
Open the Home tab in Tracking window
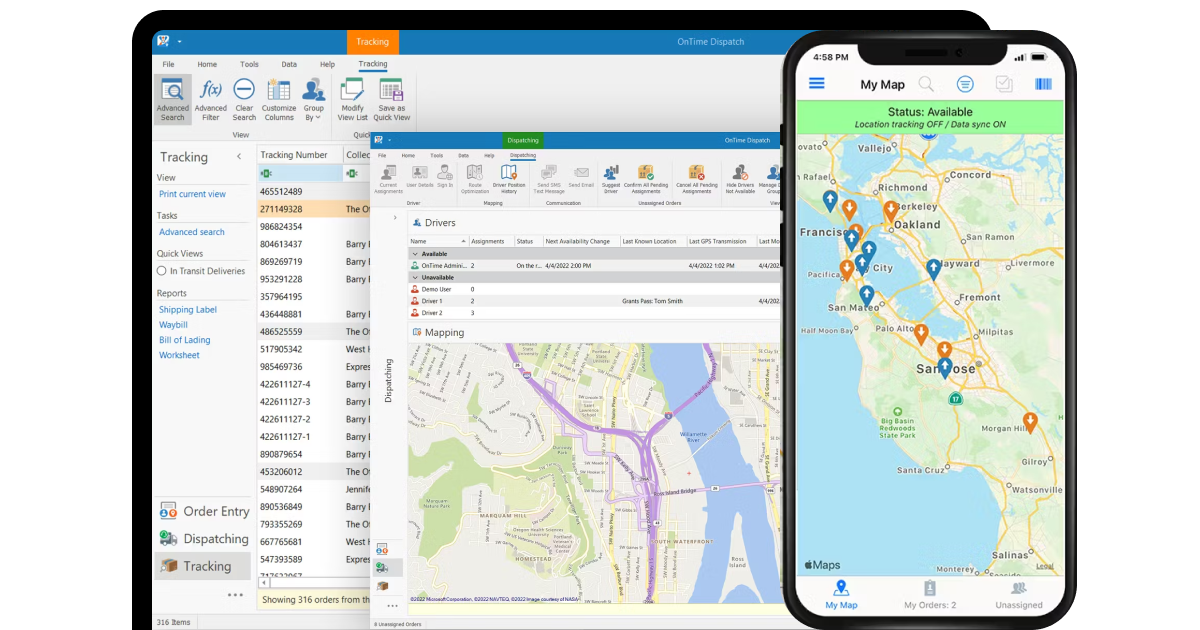(207, 64)
